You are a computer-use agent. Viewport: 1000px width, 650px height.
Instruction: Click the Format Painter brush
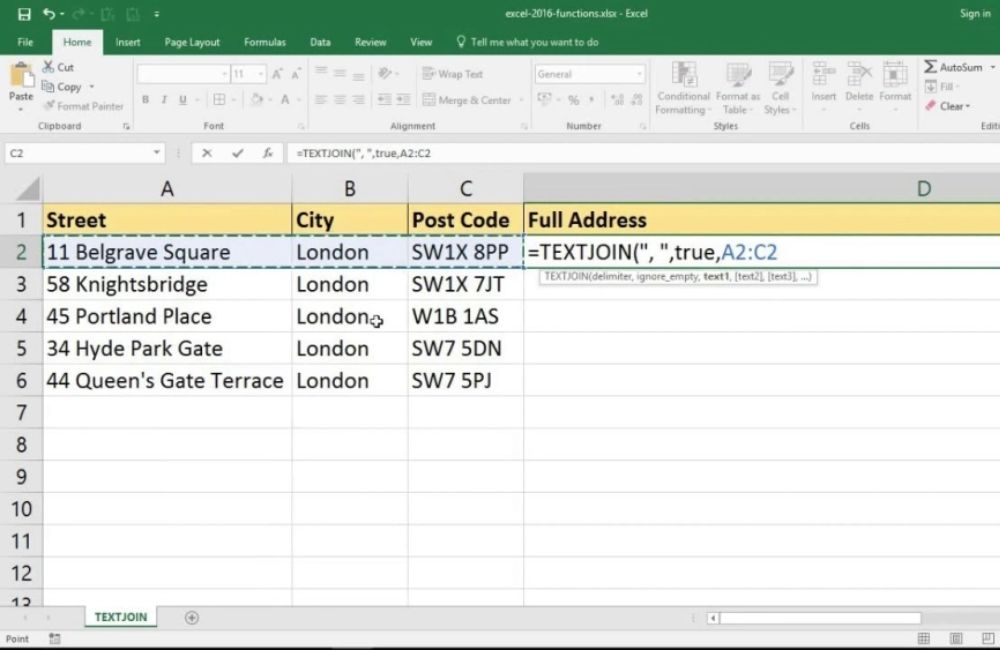(50, 106)
